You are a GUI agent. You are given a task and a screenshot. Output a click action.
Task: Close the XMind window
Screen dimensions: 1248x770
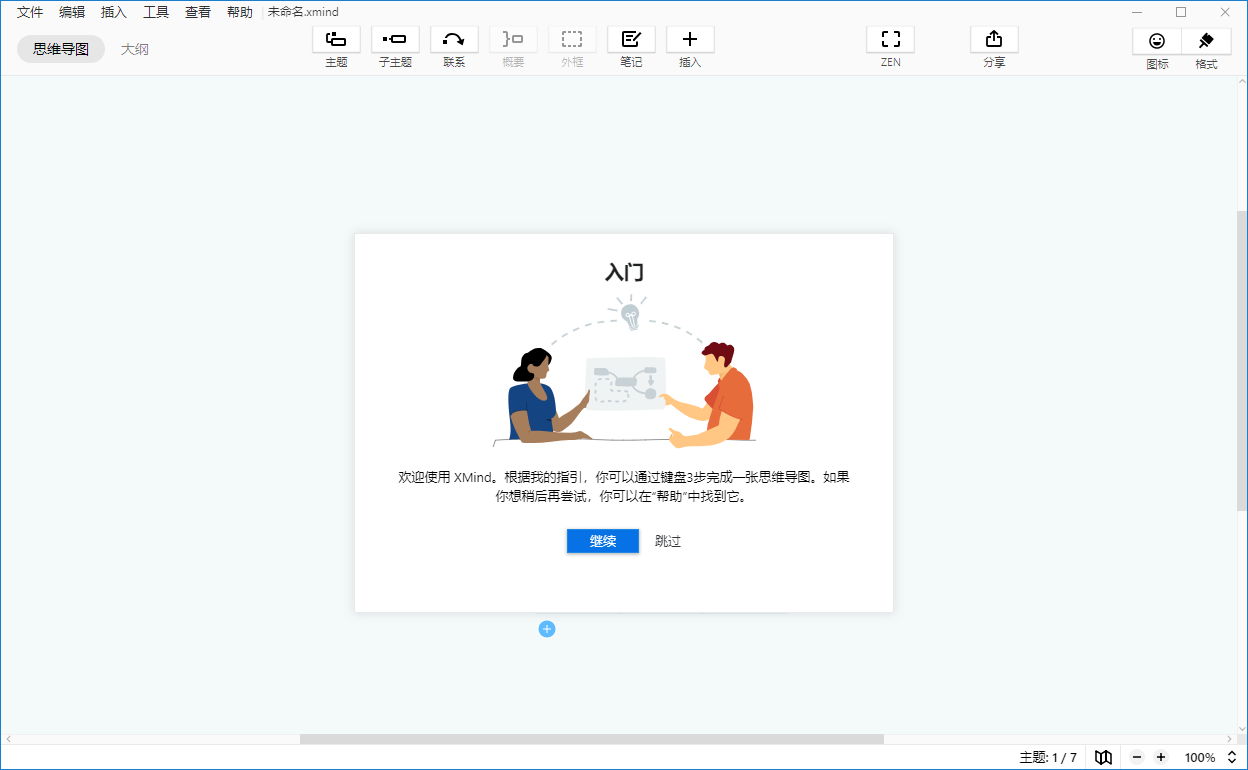(1225, 12)
